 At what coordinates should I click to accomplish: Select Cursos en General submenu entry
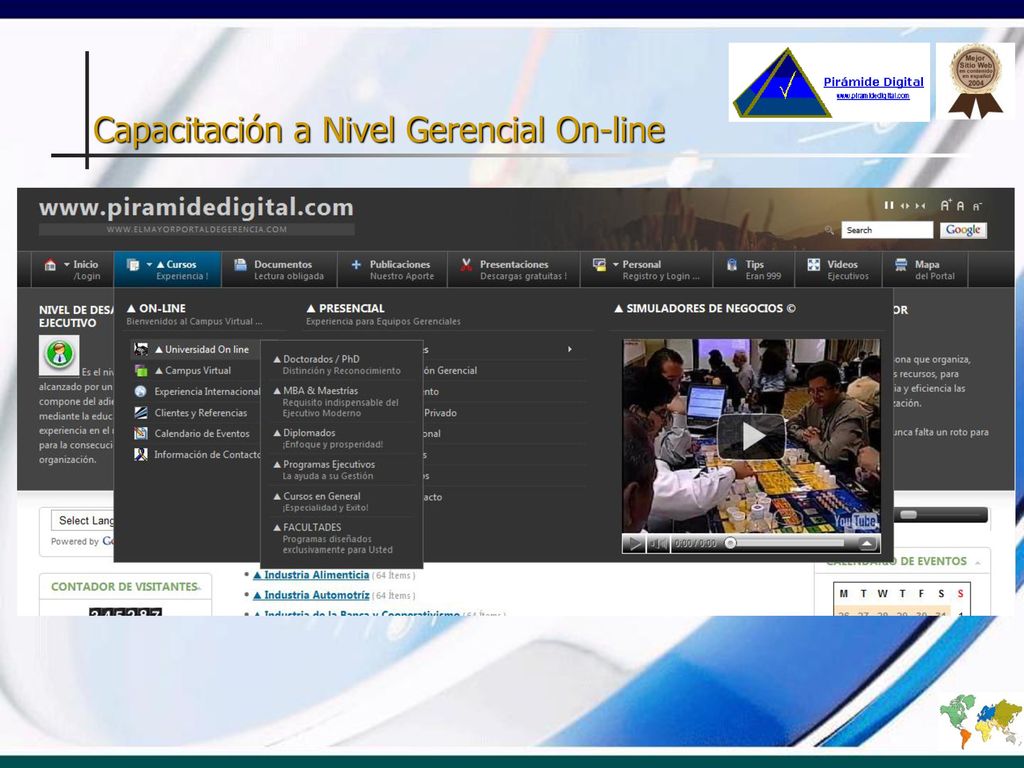pos(341,501)
